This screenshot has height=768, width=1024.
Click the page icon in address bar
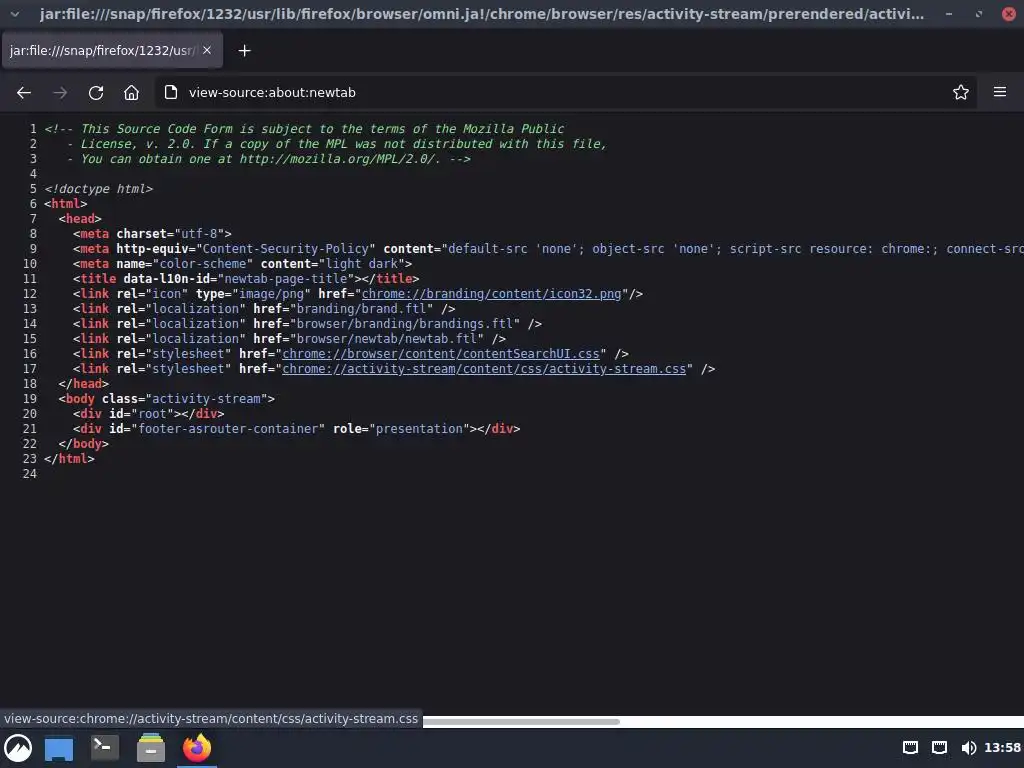coord(170,93)
